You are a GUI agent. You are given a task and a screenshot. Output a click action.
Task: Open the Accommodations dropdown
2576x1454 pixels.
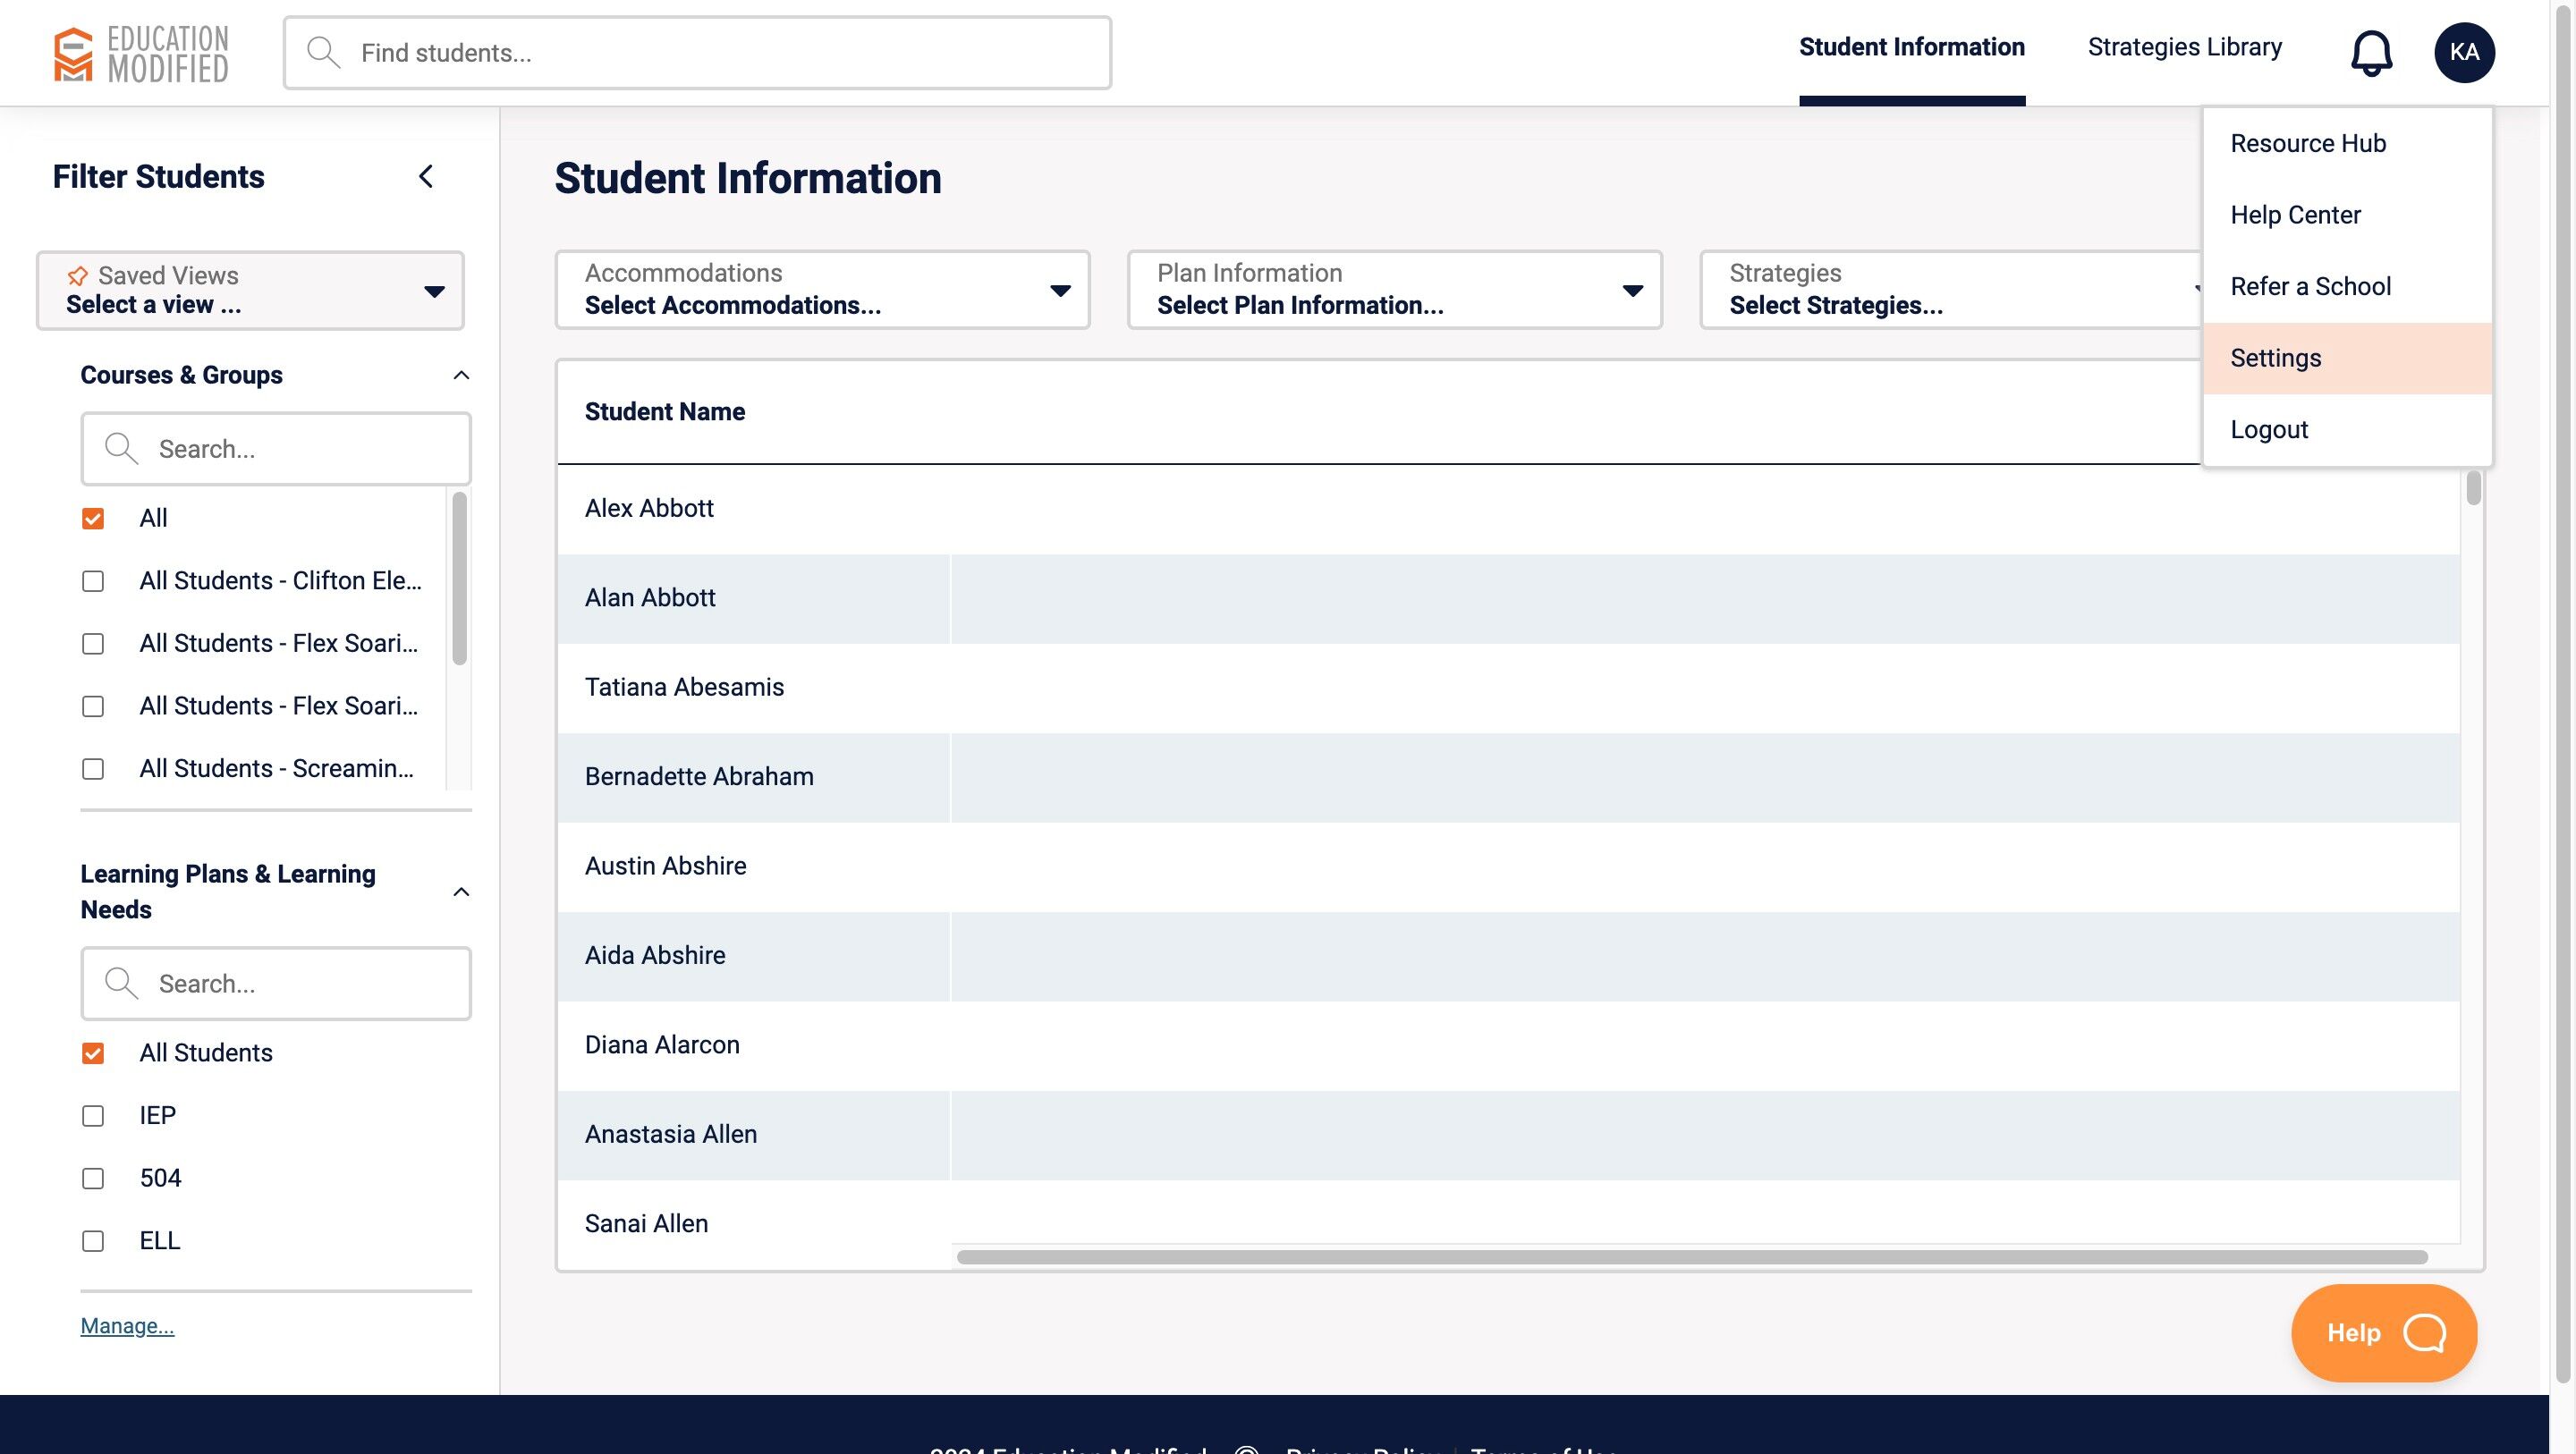coord(822,290)
